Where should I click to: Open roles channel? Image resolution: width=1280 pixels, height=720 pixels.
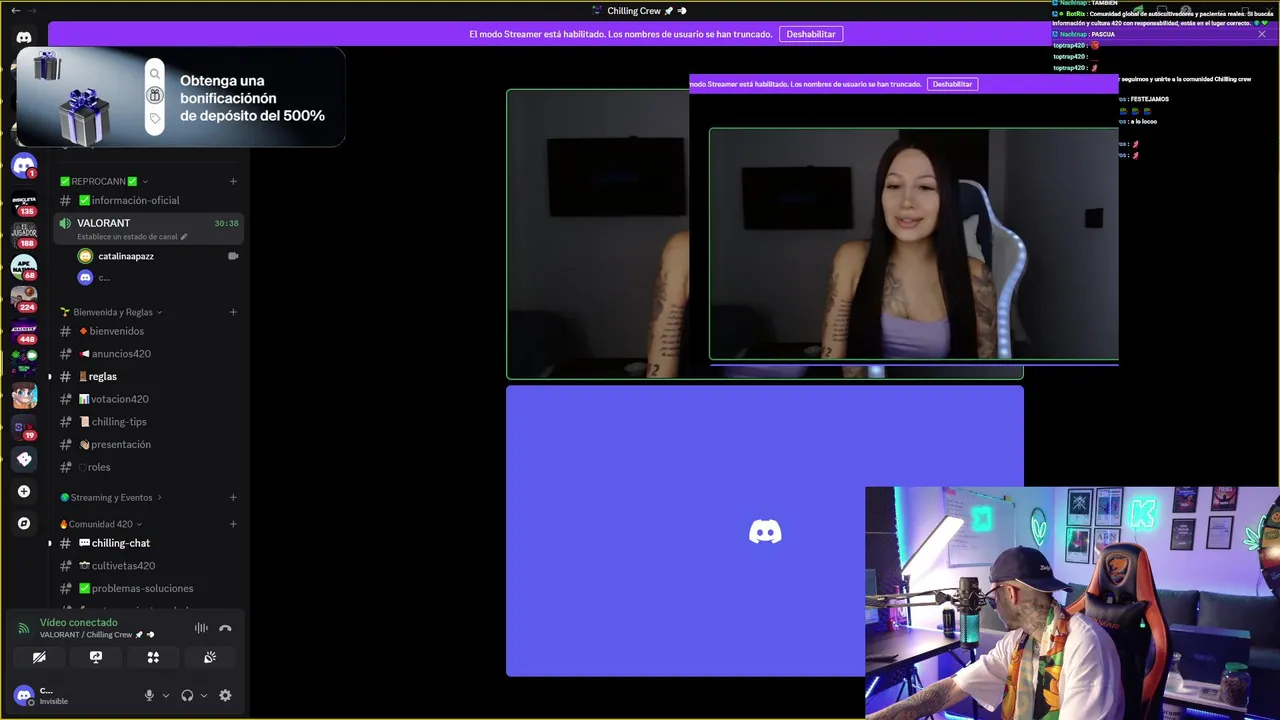148,467
